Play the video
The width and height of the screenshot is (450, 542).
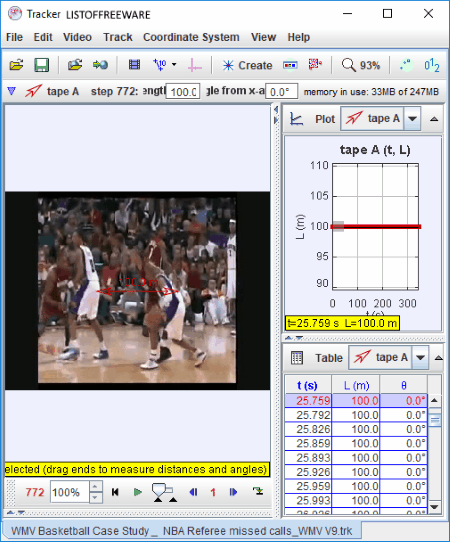tap(138, 492)
